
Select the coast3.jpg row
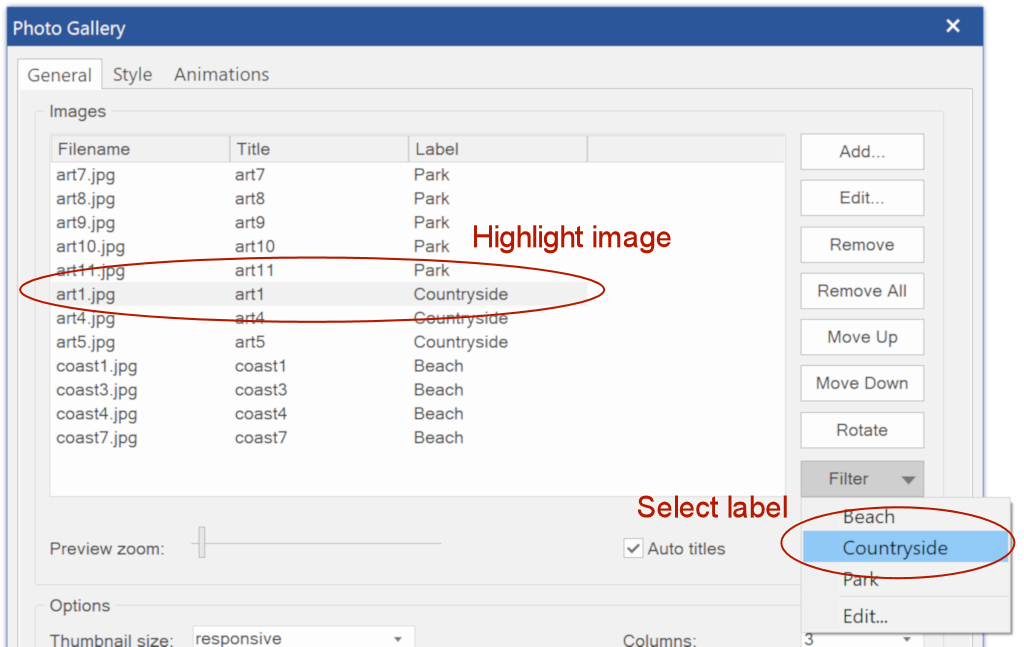(97, 390)
